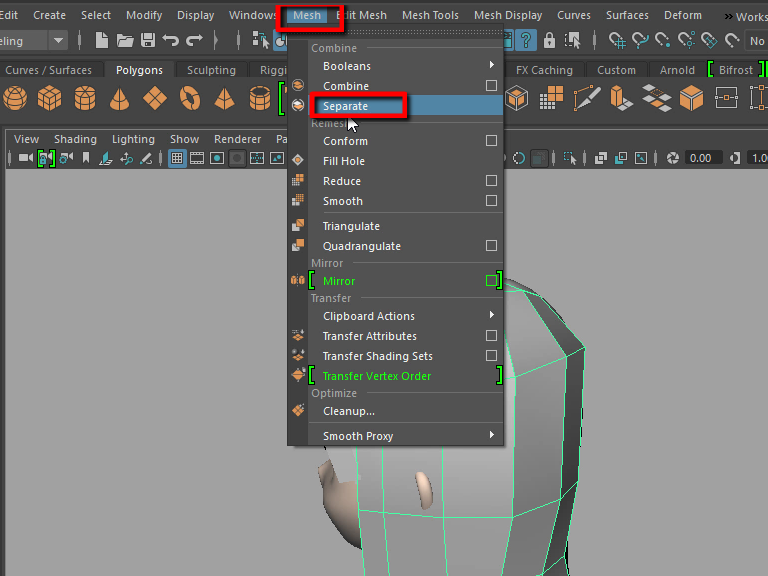The image size is (768, 576).
Task: Toggle the viewport grid display icon
Action: pos(177,158)
